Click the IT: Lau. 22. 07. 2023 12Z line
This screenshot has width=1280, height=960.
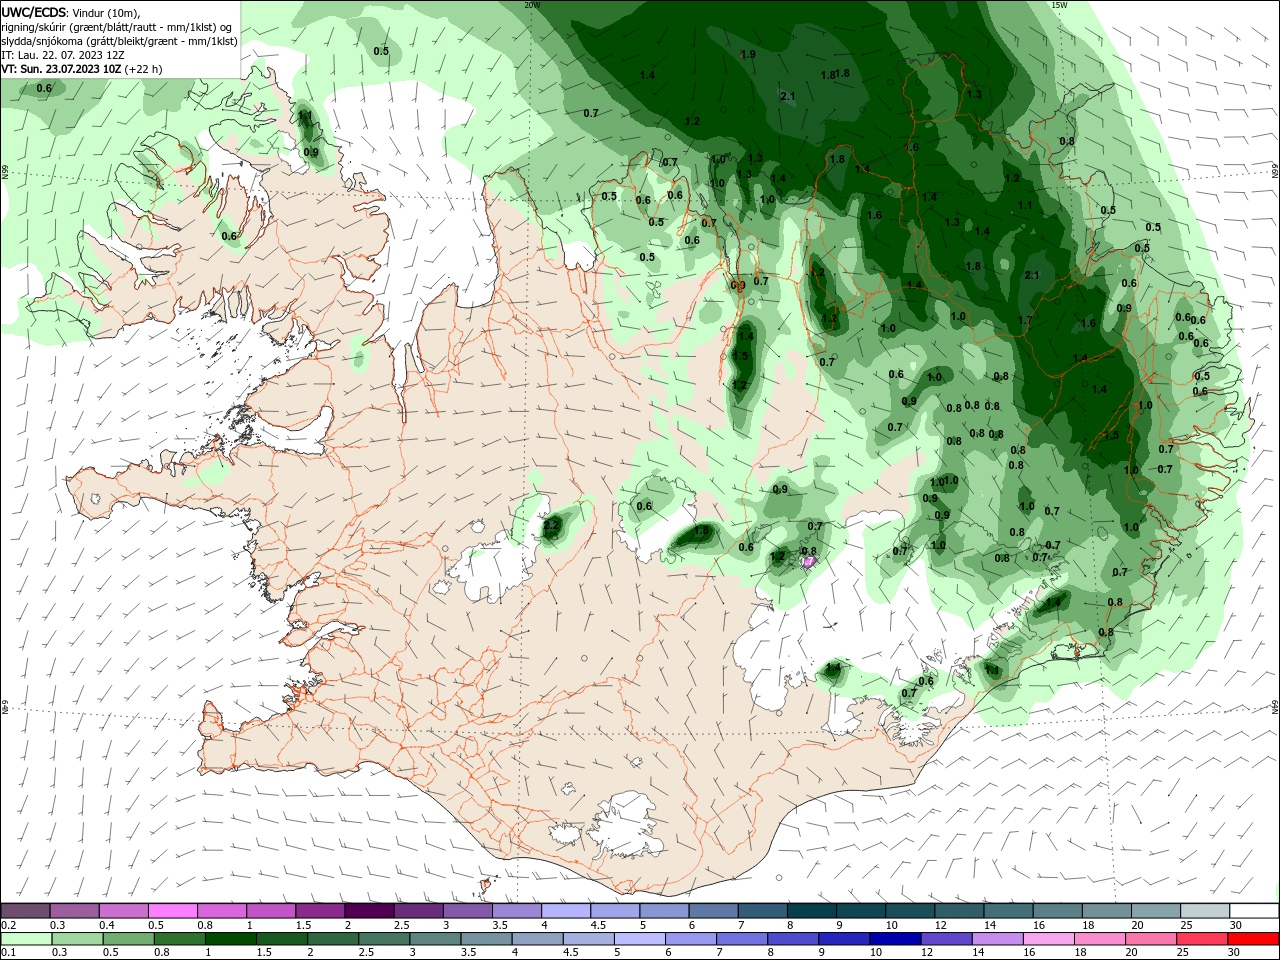coord(63,55)
